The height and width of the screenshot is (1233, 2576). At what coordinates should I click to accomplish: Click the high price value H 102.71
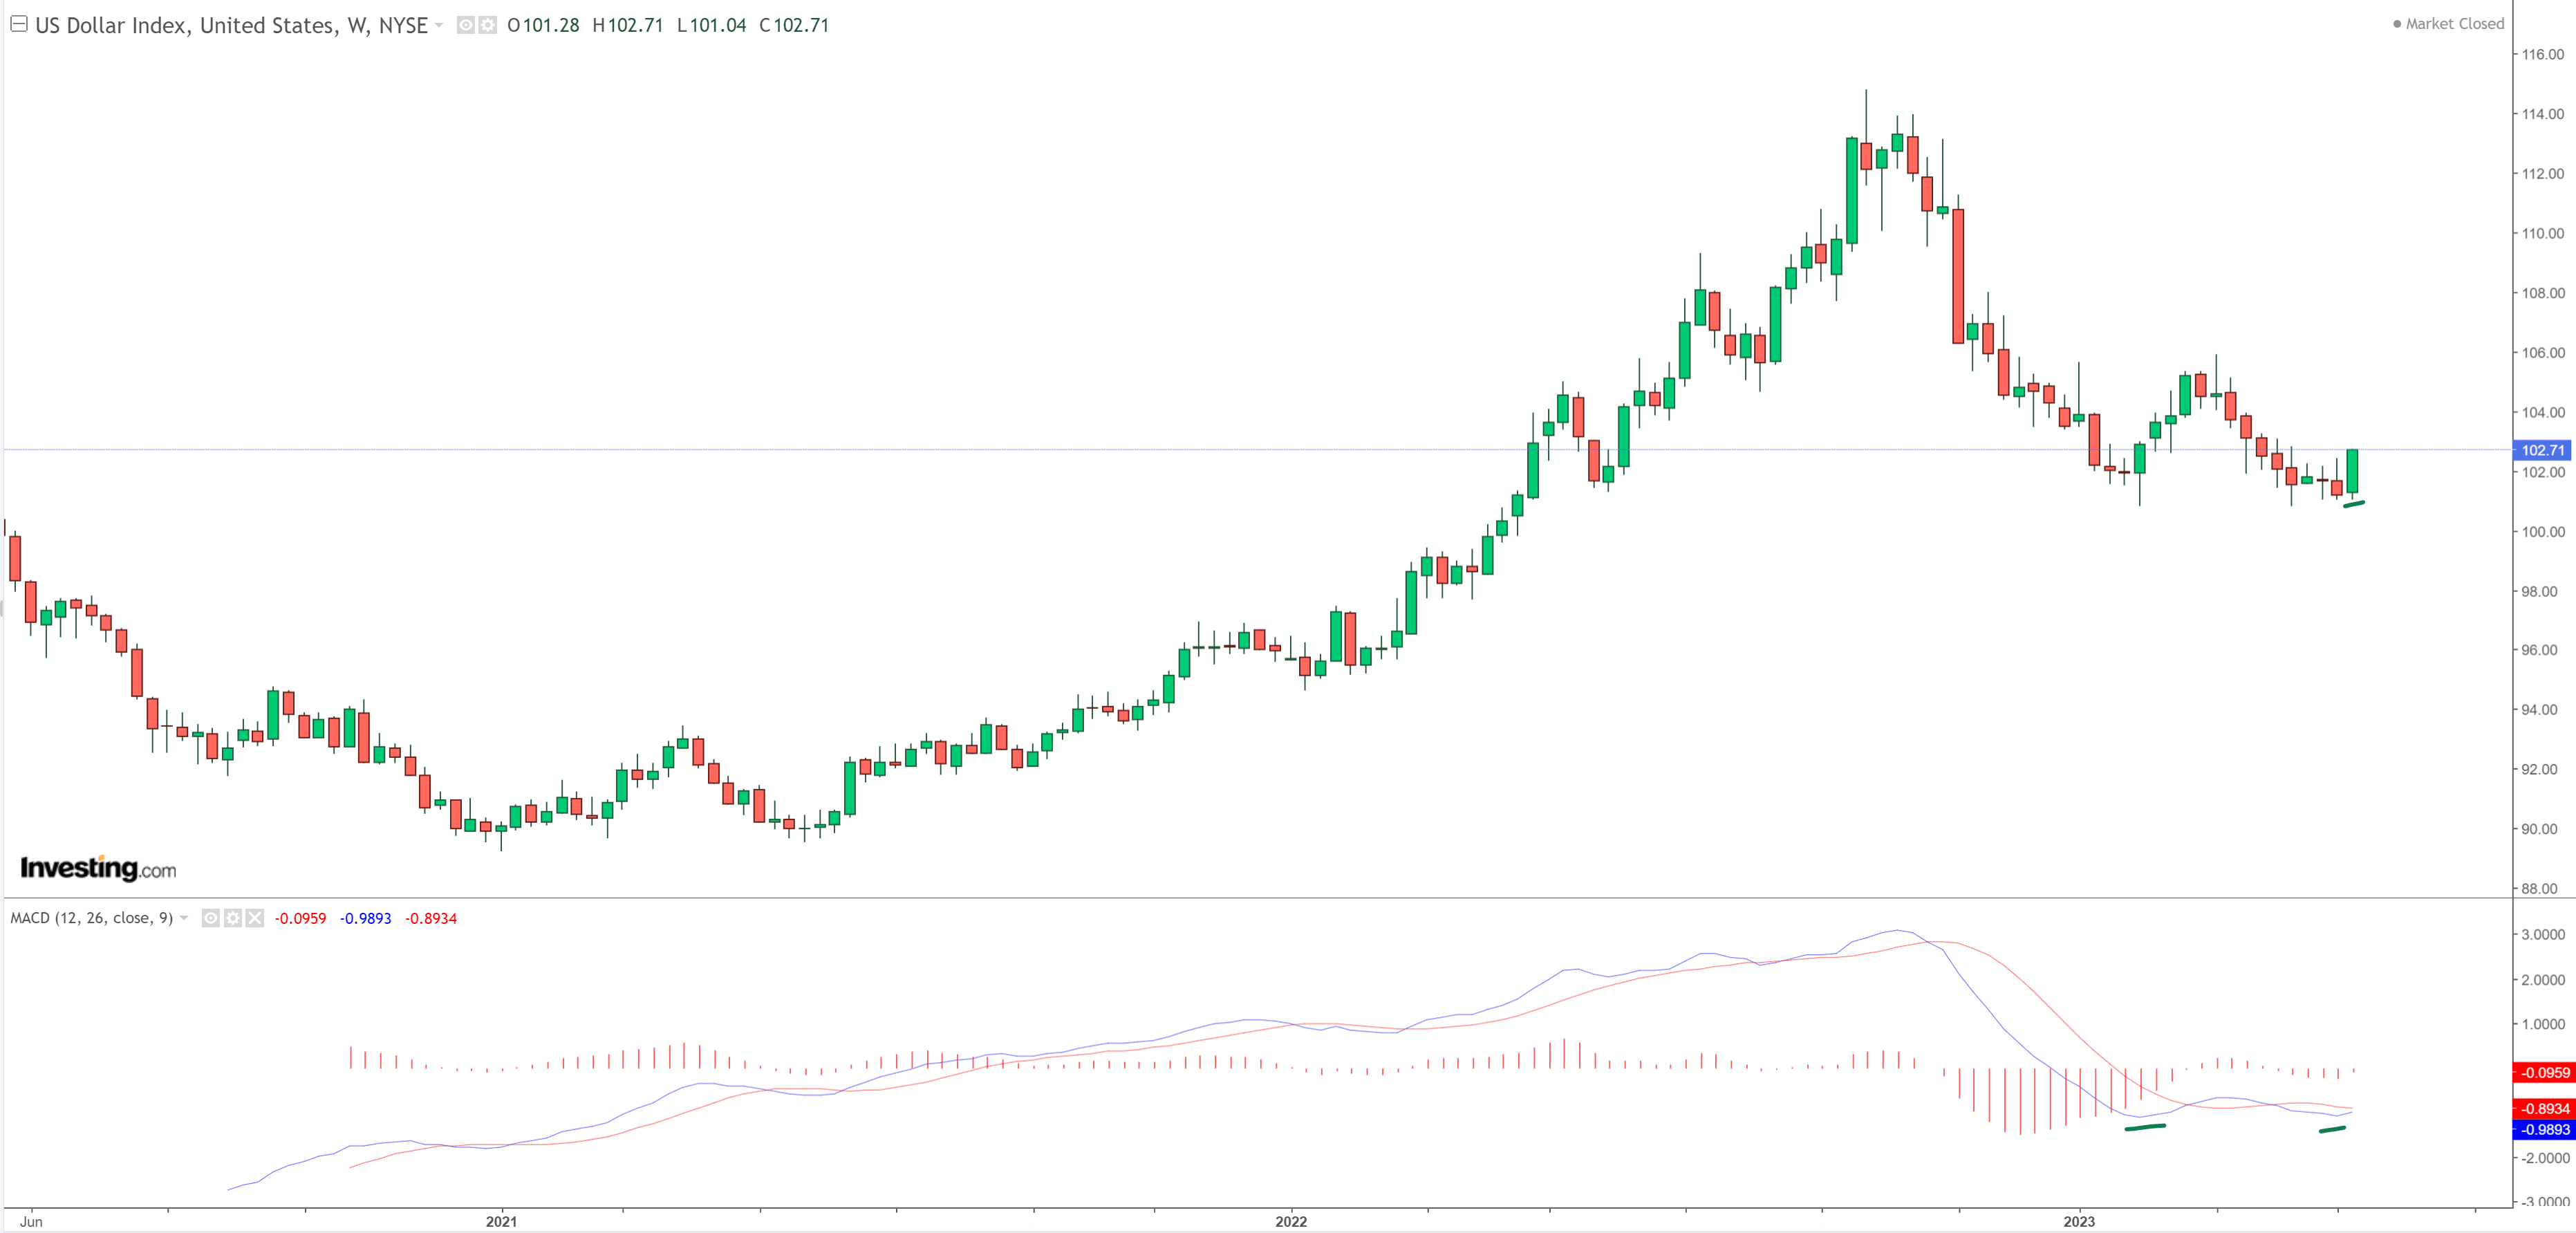tap(628, 25)
